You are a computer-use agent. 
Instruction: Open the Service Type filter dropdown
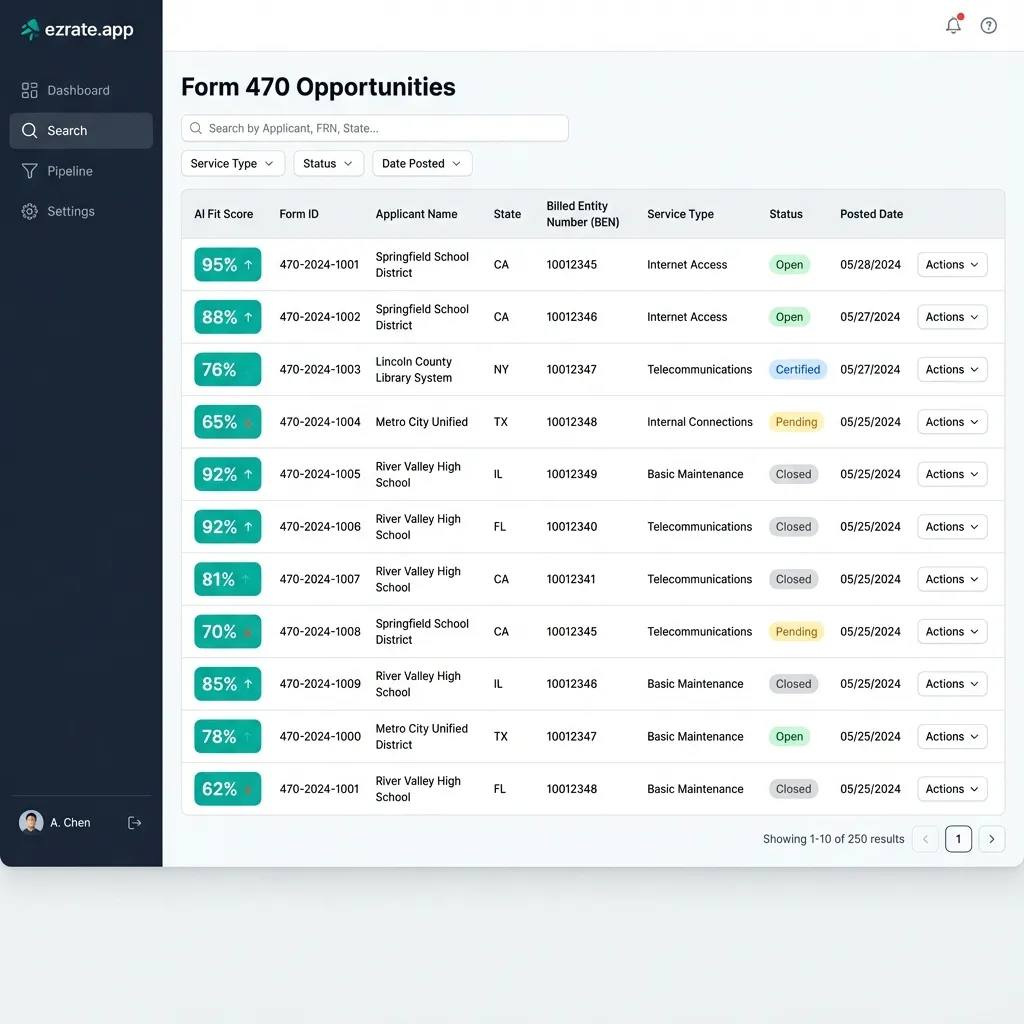(x=232, y=163)
